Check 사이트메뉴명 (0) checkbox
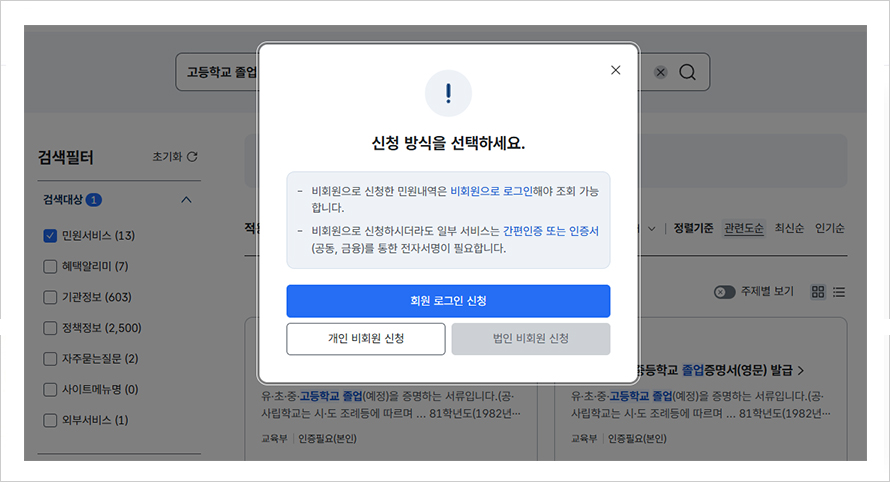Image resolution: width=890 pixels, height=491 pixels. (x=50, y=389)
